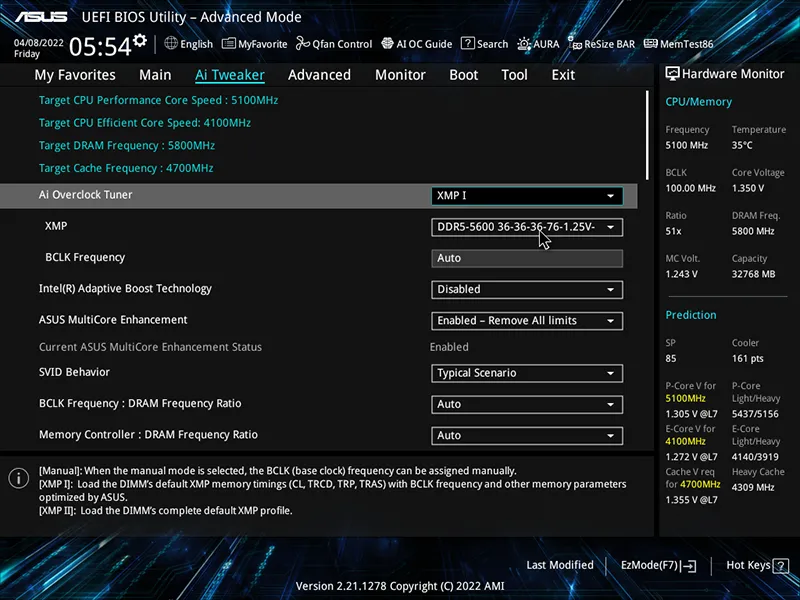800x600 pixels.
Task: Click the Qfan Control fan icon
Action: point(303,43)
